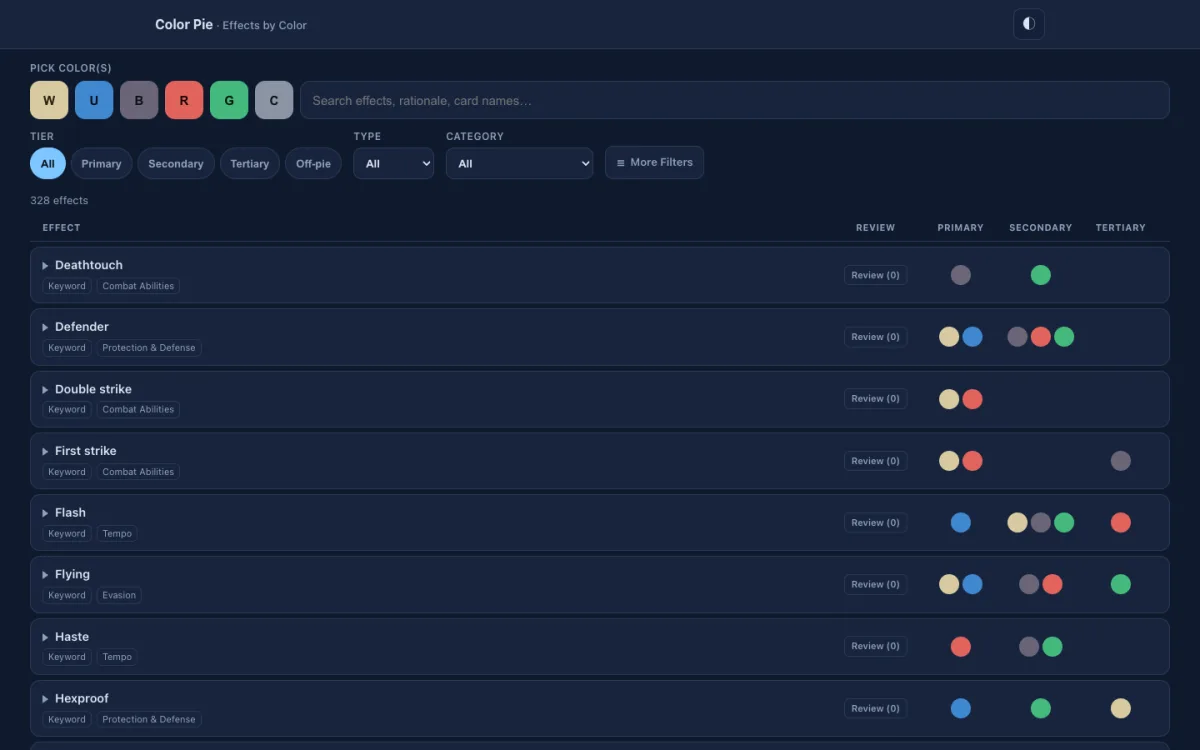This screenshot has height=750, width=1200.
Task: Click Review (0) for Double strike
Action: (876, 399)
